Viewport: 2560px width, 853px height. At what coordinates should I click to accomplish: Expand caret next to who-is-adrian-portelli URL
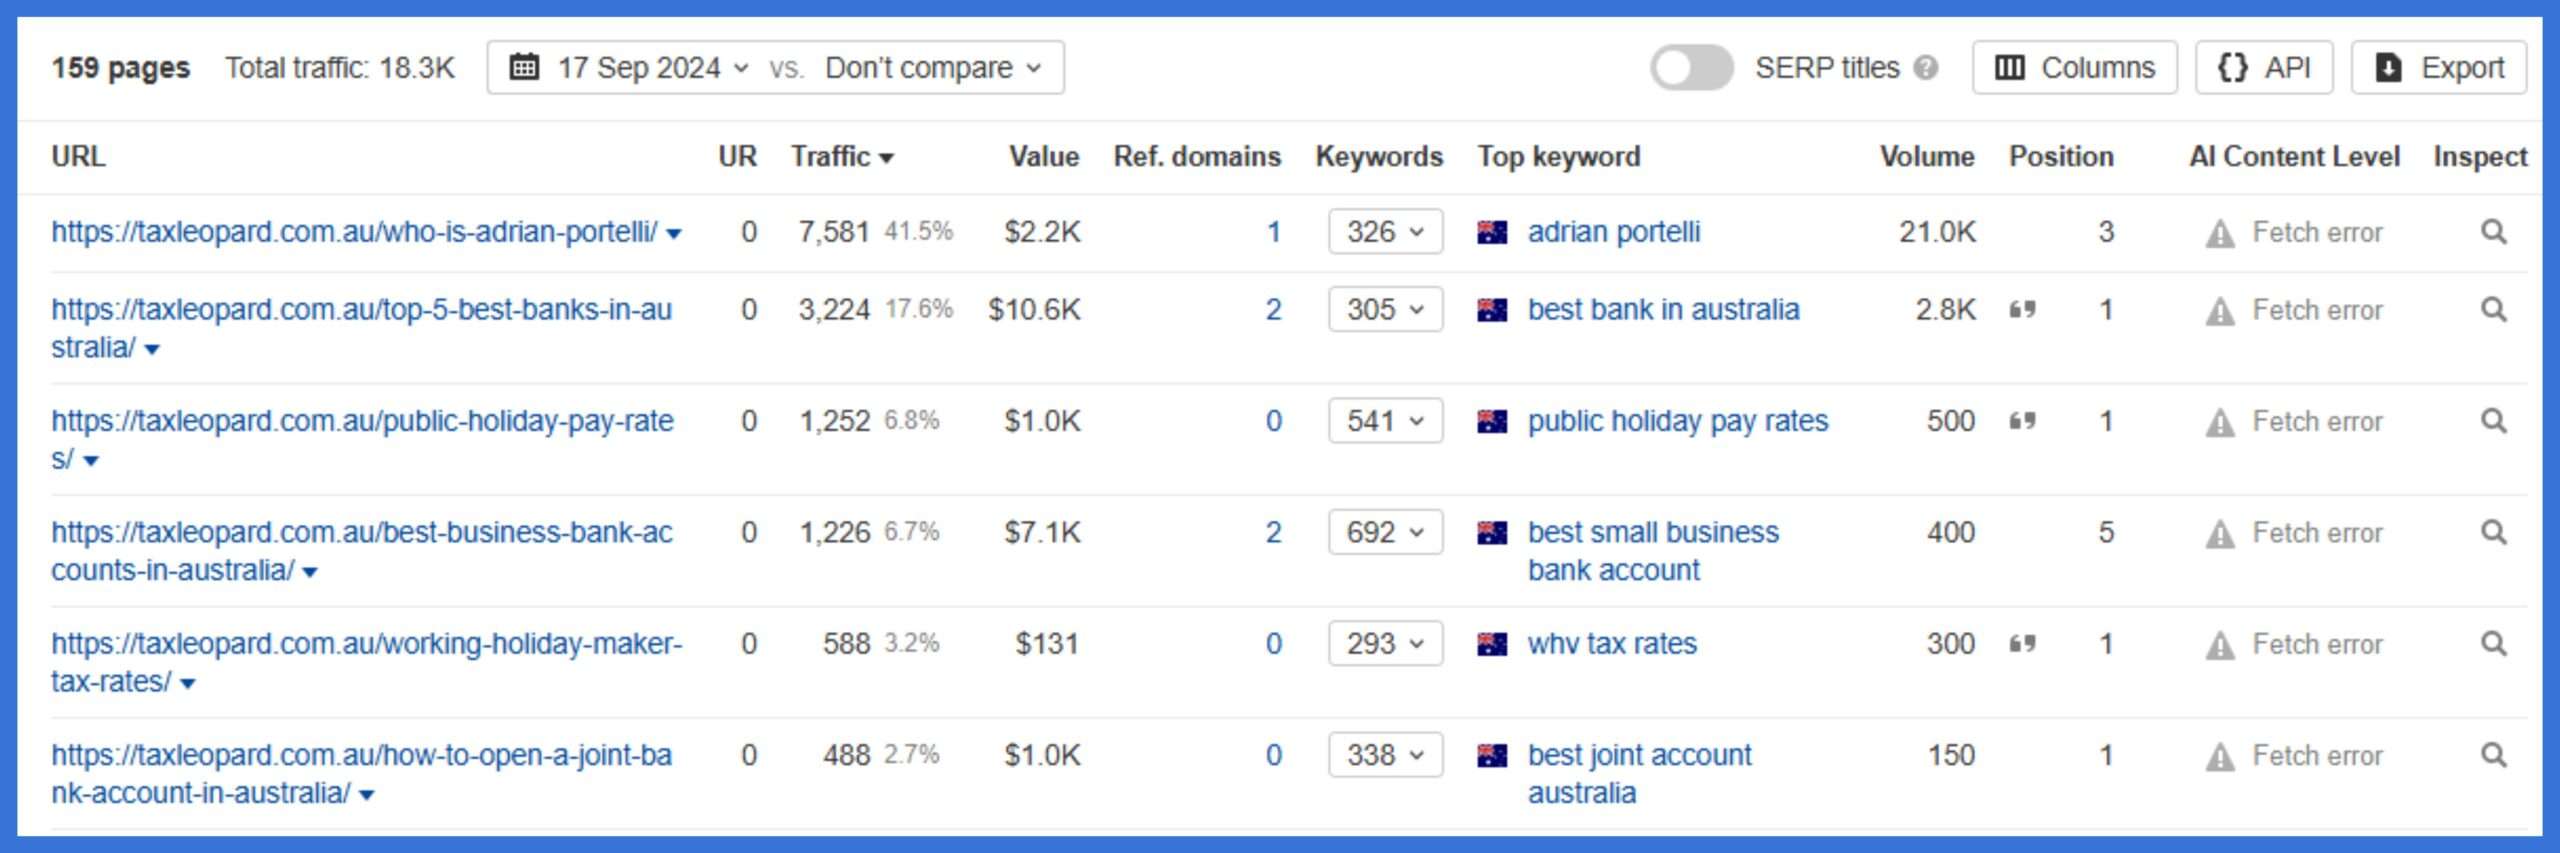coord(674,235)
